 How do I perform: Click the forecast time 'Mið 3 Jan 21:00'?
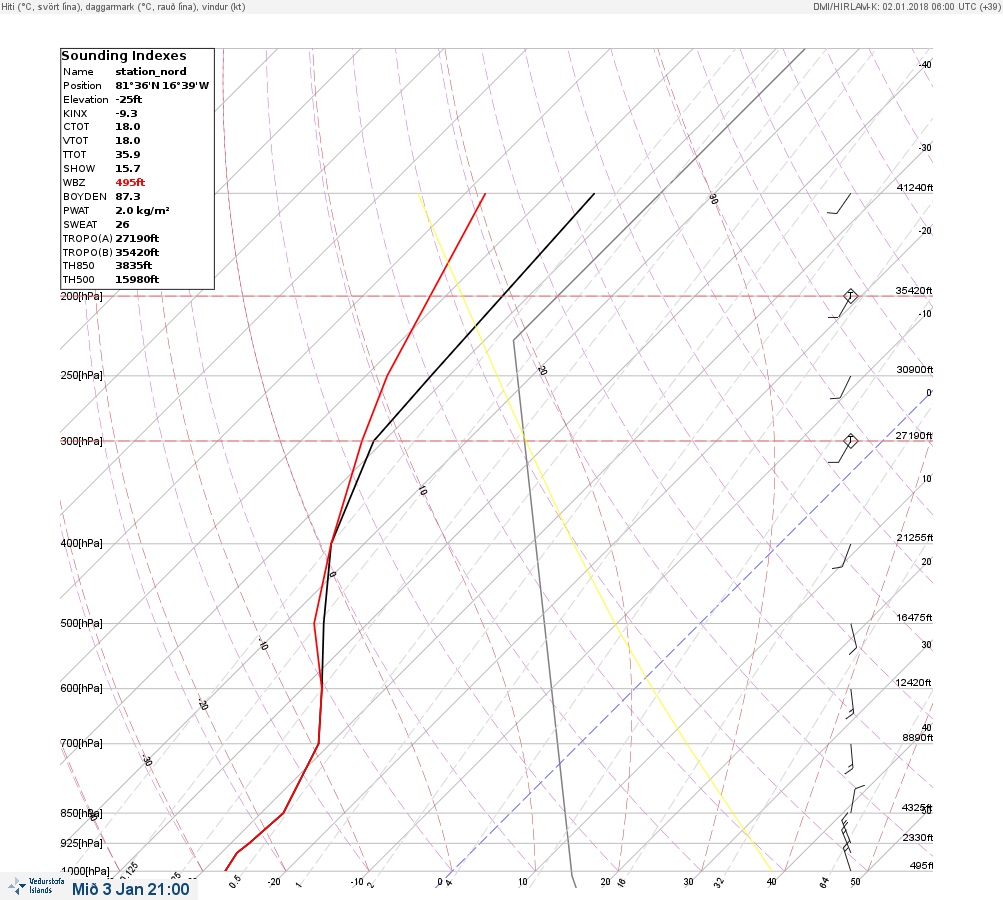click(x=130, y=889)
